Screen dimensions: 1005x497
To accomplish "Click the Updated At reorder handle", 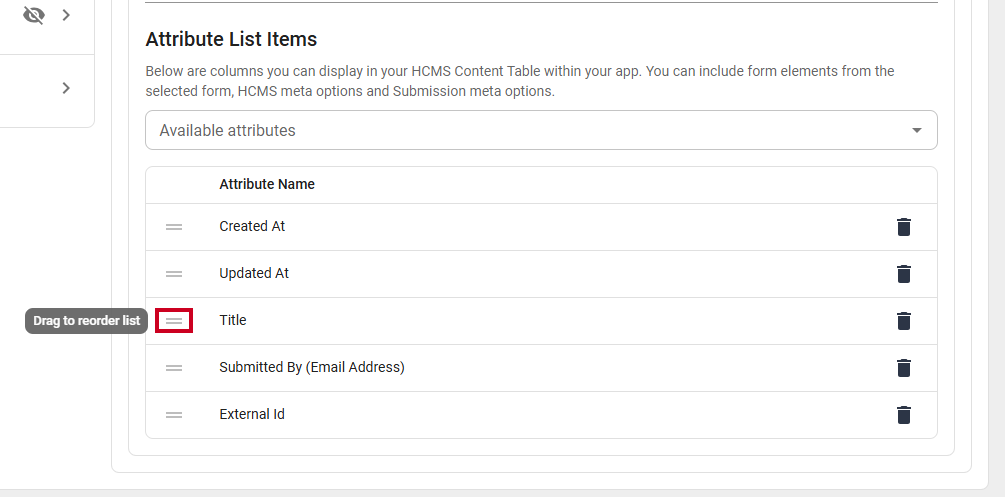I will [x=174, y=274].
